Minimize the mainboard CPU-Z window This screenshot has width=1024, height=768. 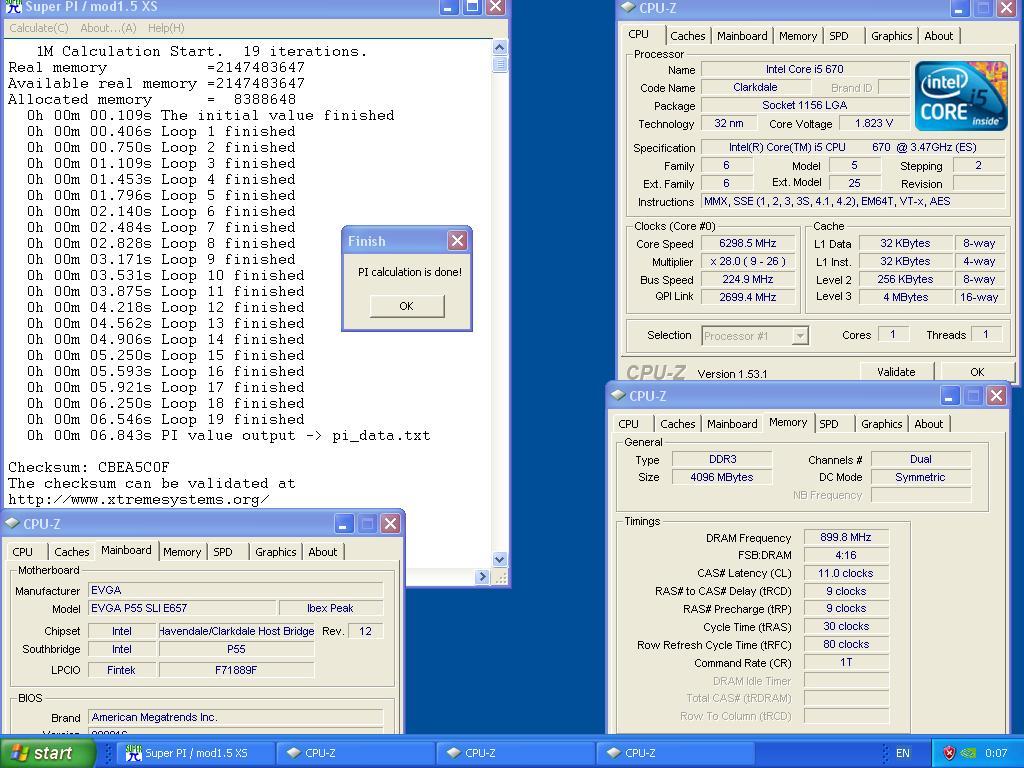[x=344, y=523]
